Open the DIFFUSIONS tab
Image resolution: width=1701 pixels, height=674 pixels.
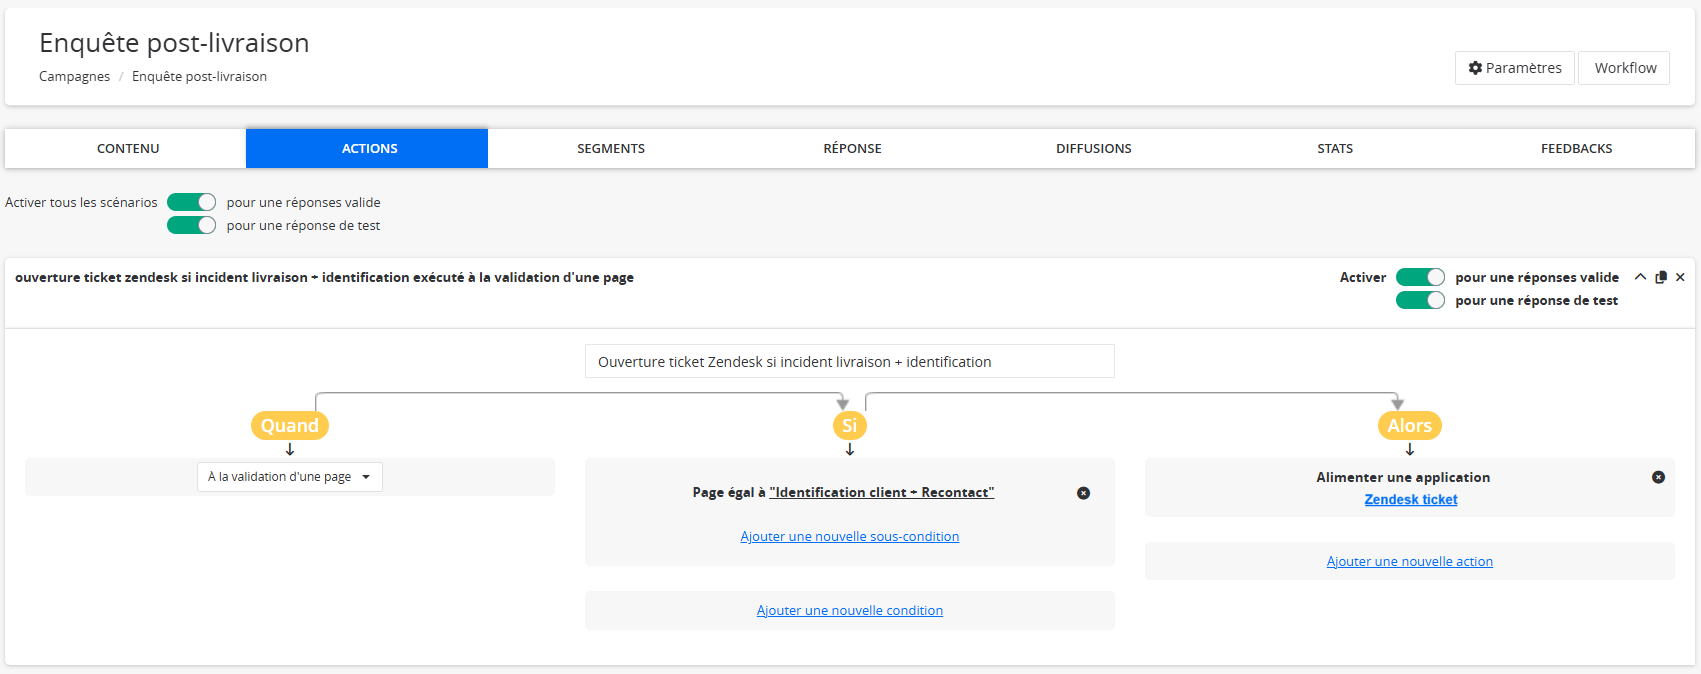tap(1094, 148)
